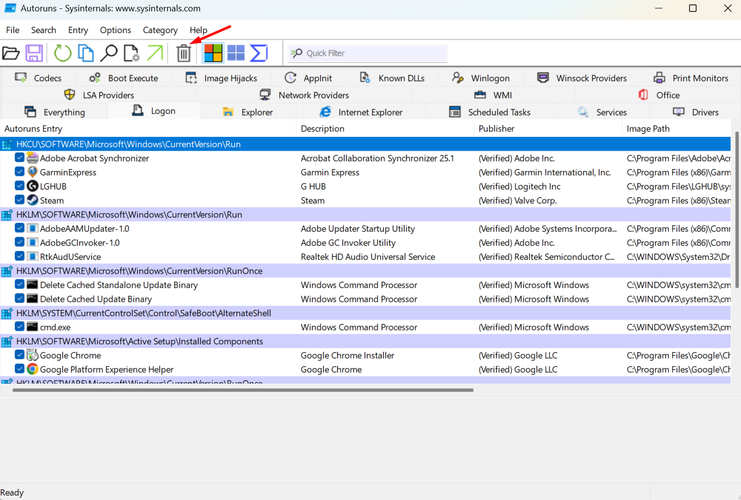This screenshot has height=500, width=741.
Task: Click the Delete trash can icon
Action: click(184, 53)
